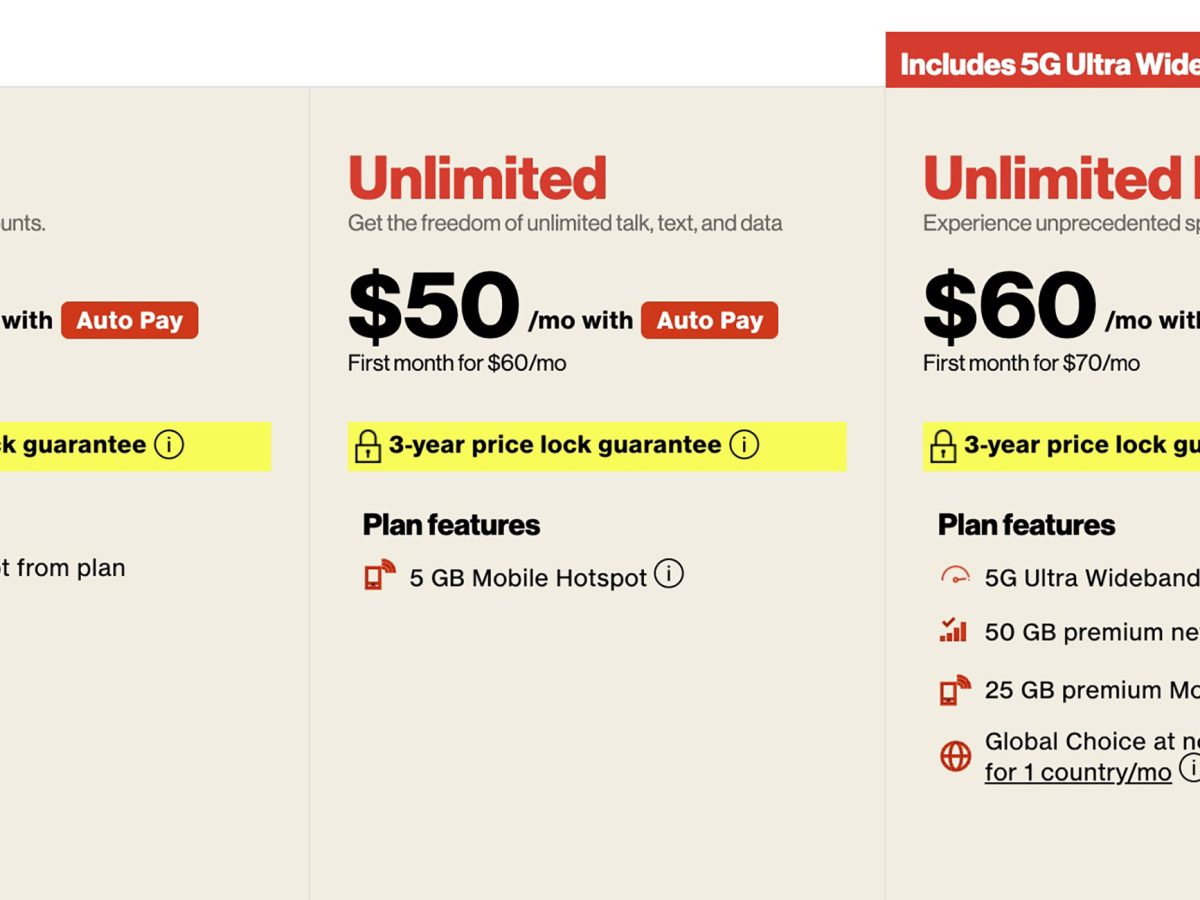The height and width of the screenshot is (900, 1200).
Task: Click the hotspot icon beside 25 GB premium
Action: click(x=955, y=689)
